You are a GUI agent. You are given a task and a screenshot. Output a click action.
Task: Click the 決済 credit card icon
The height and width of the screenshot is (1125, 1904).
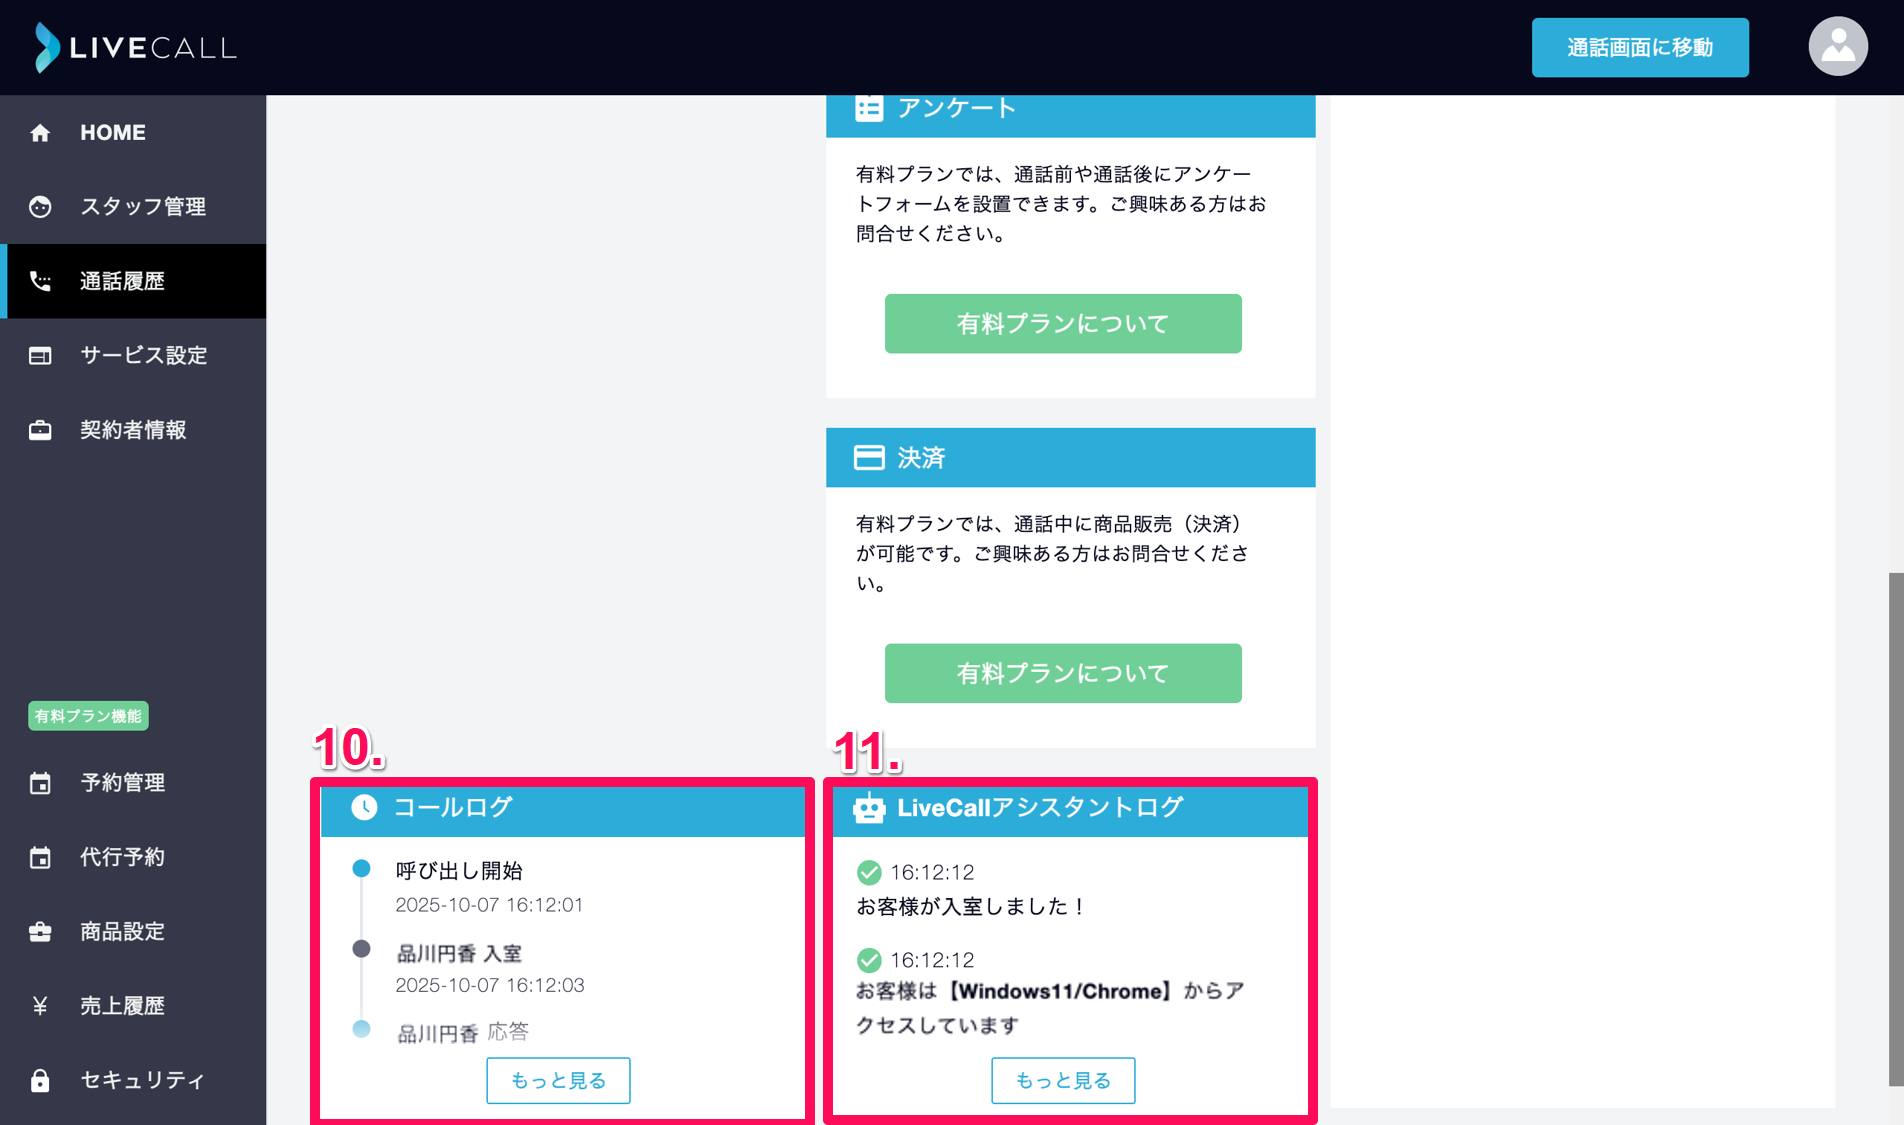tap(869, 457)
